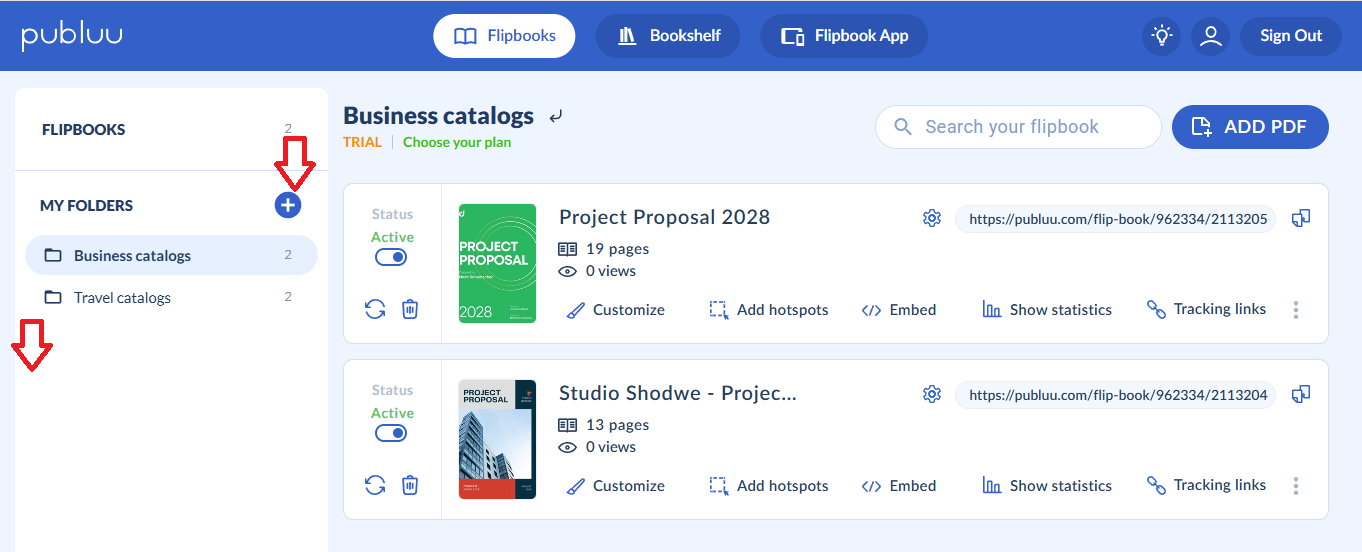Toggle Active status for Project Proposal 2028

point(391,257)
